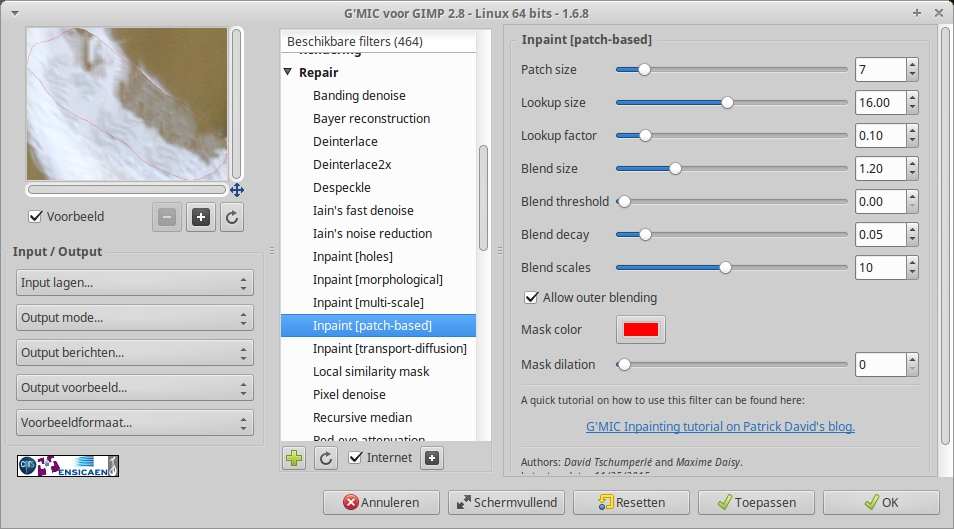954x529 pixels.
Task: Maximize the G'MIC window via plus icon
Action: [x=917, y=13]
